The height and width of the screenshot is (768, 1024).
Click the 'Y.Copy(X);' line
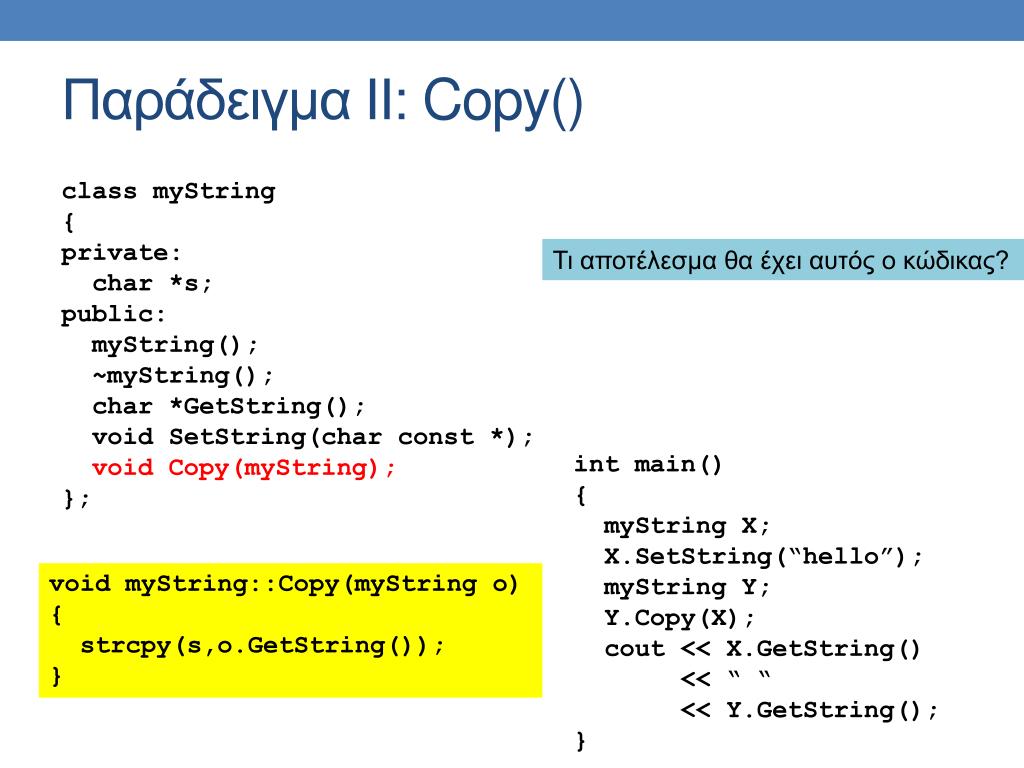tap(679, 618)
